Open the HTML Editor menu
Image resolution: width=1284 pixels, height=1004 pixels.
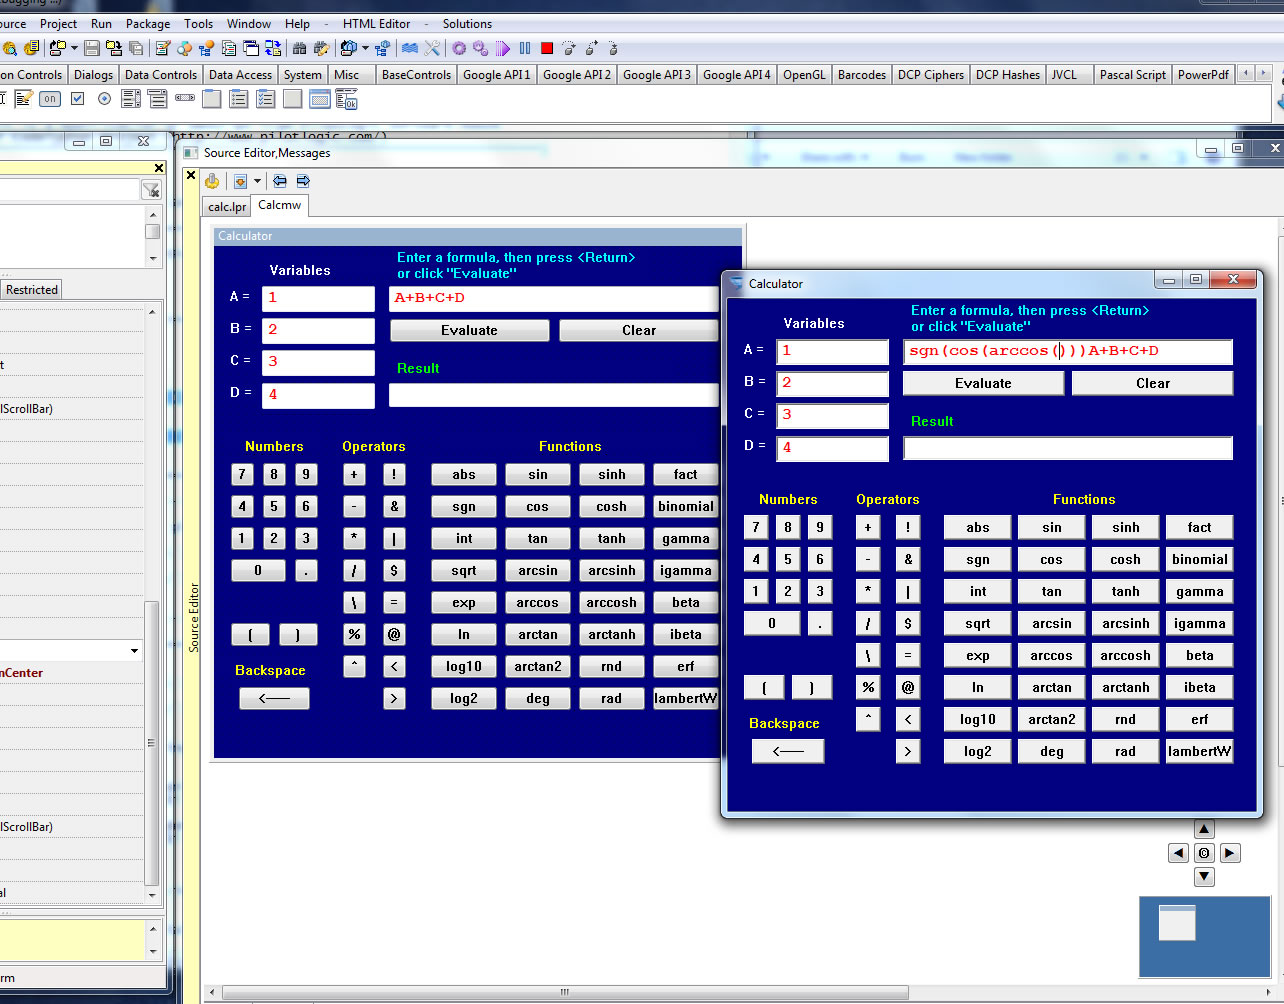[377, 24]
